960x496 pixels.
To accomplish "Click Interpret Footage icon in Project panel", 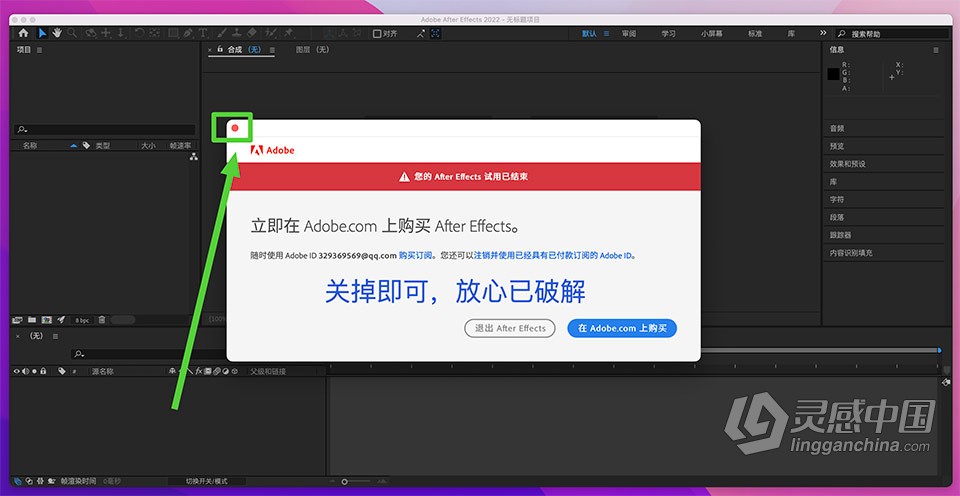I will click(17, 320).
